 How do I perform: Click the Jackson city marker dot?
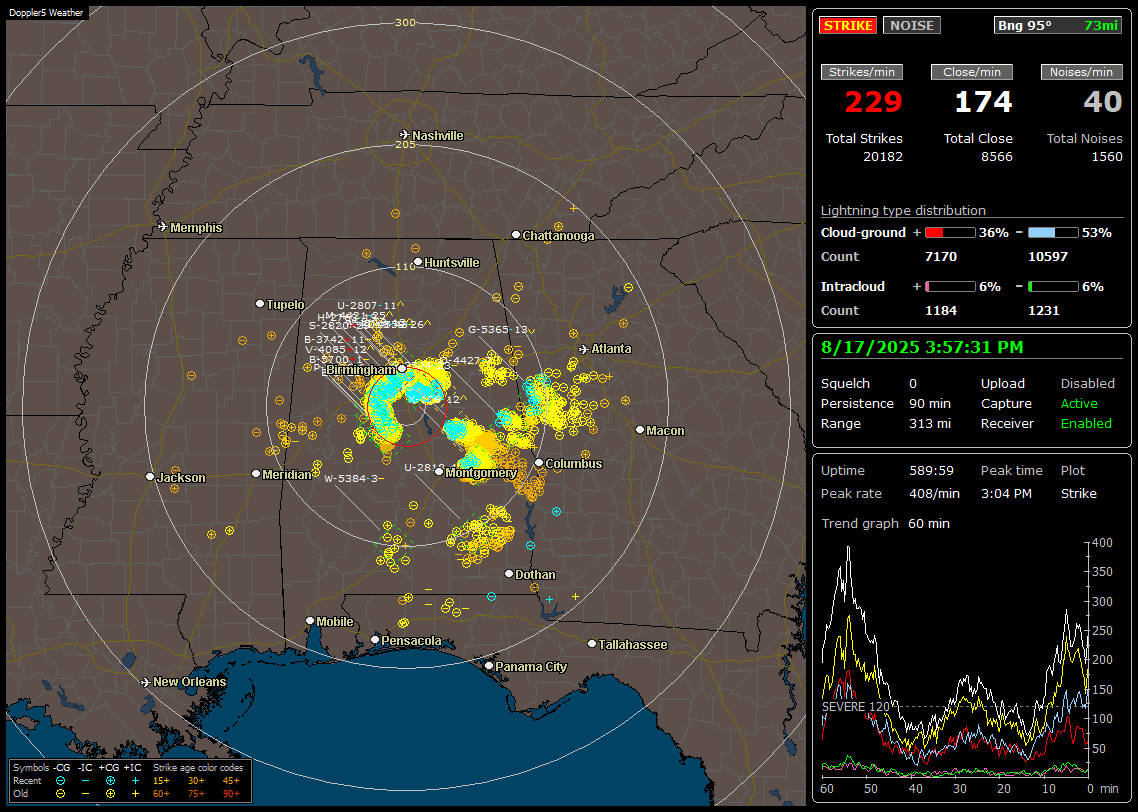click(x=150, y=477)
